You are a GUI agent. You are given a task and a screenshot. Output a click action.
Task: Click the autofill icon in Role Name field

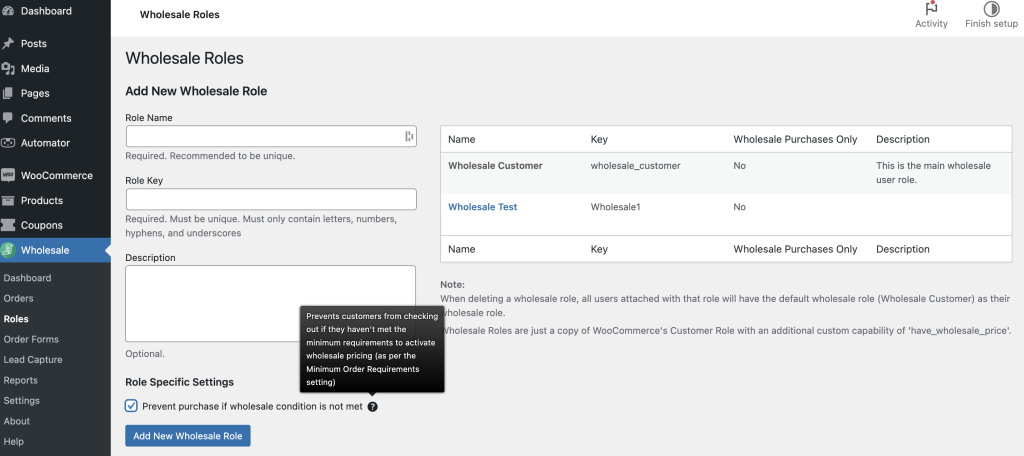click(409, 136)
